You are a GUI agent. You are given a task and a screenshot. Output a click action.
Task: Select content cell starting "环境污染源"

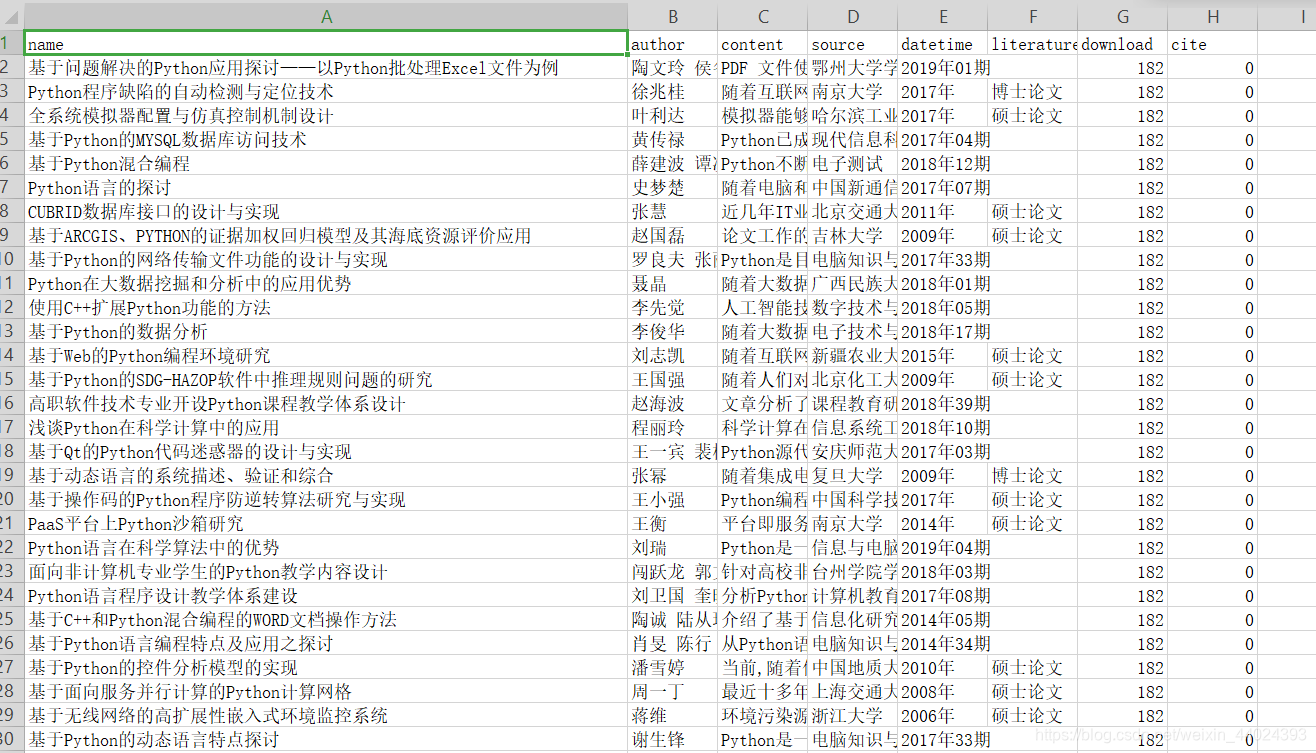point(763,716)
